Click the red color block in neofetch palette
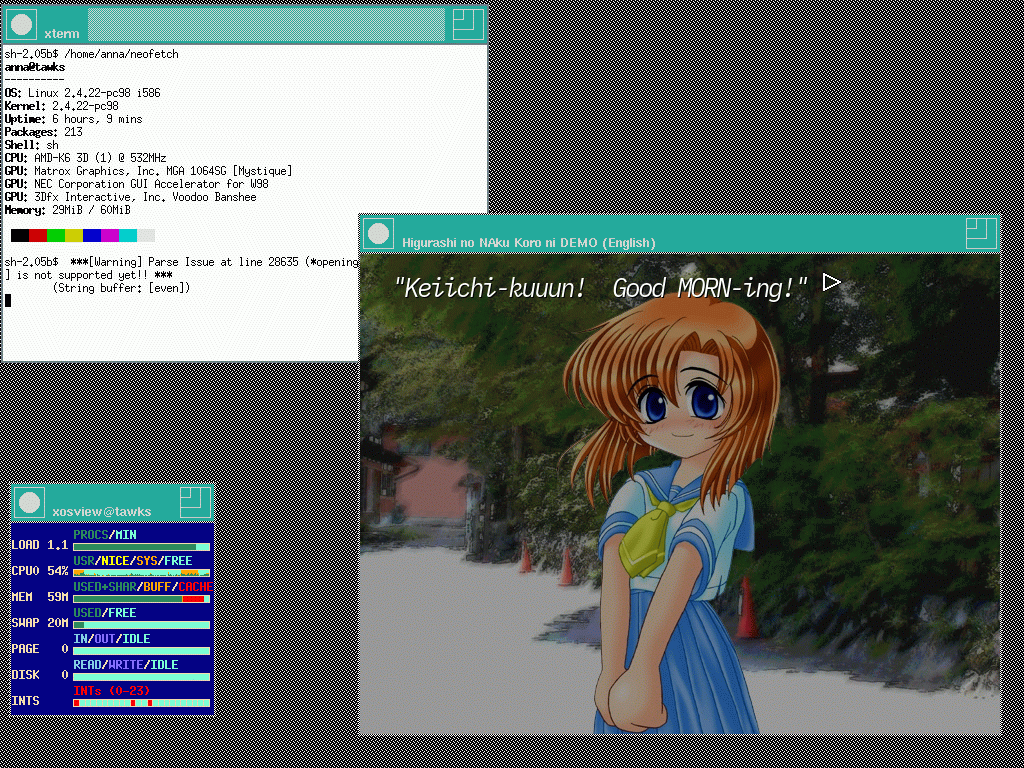This screenshot has width=1024, height=768. (38, 235)
